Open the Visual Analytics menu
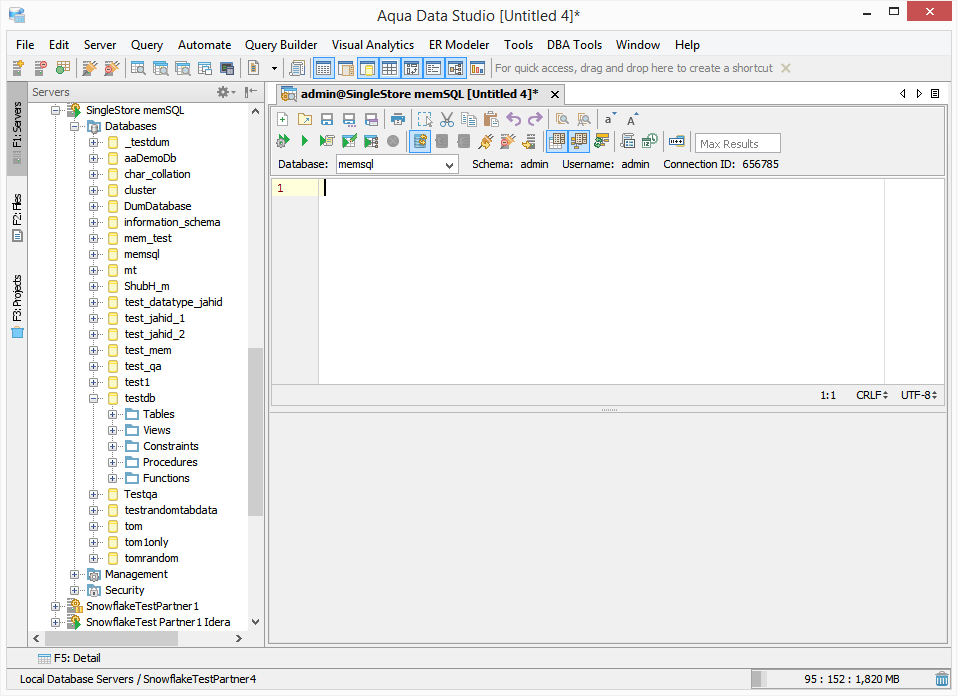Image resolution: width=958 pixels, height=696 pixels. (373, 45)
